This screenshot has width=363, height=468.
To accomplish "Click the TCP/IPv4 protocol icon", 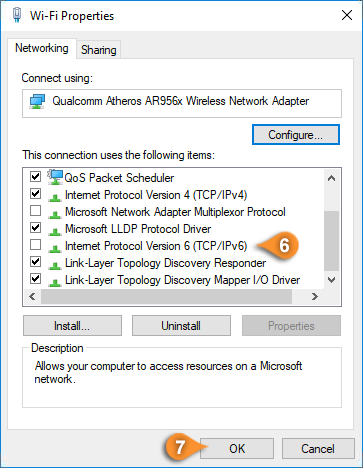I will coord(55,197).
